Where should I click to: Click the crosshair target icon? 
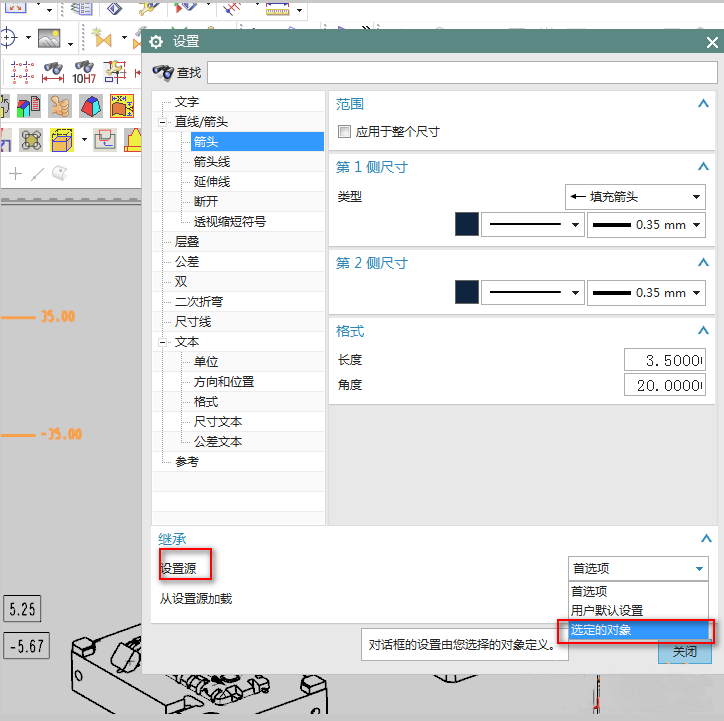click(x=10, y=38)
